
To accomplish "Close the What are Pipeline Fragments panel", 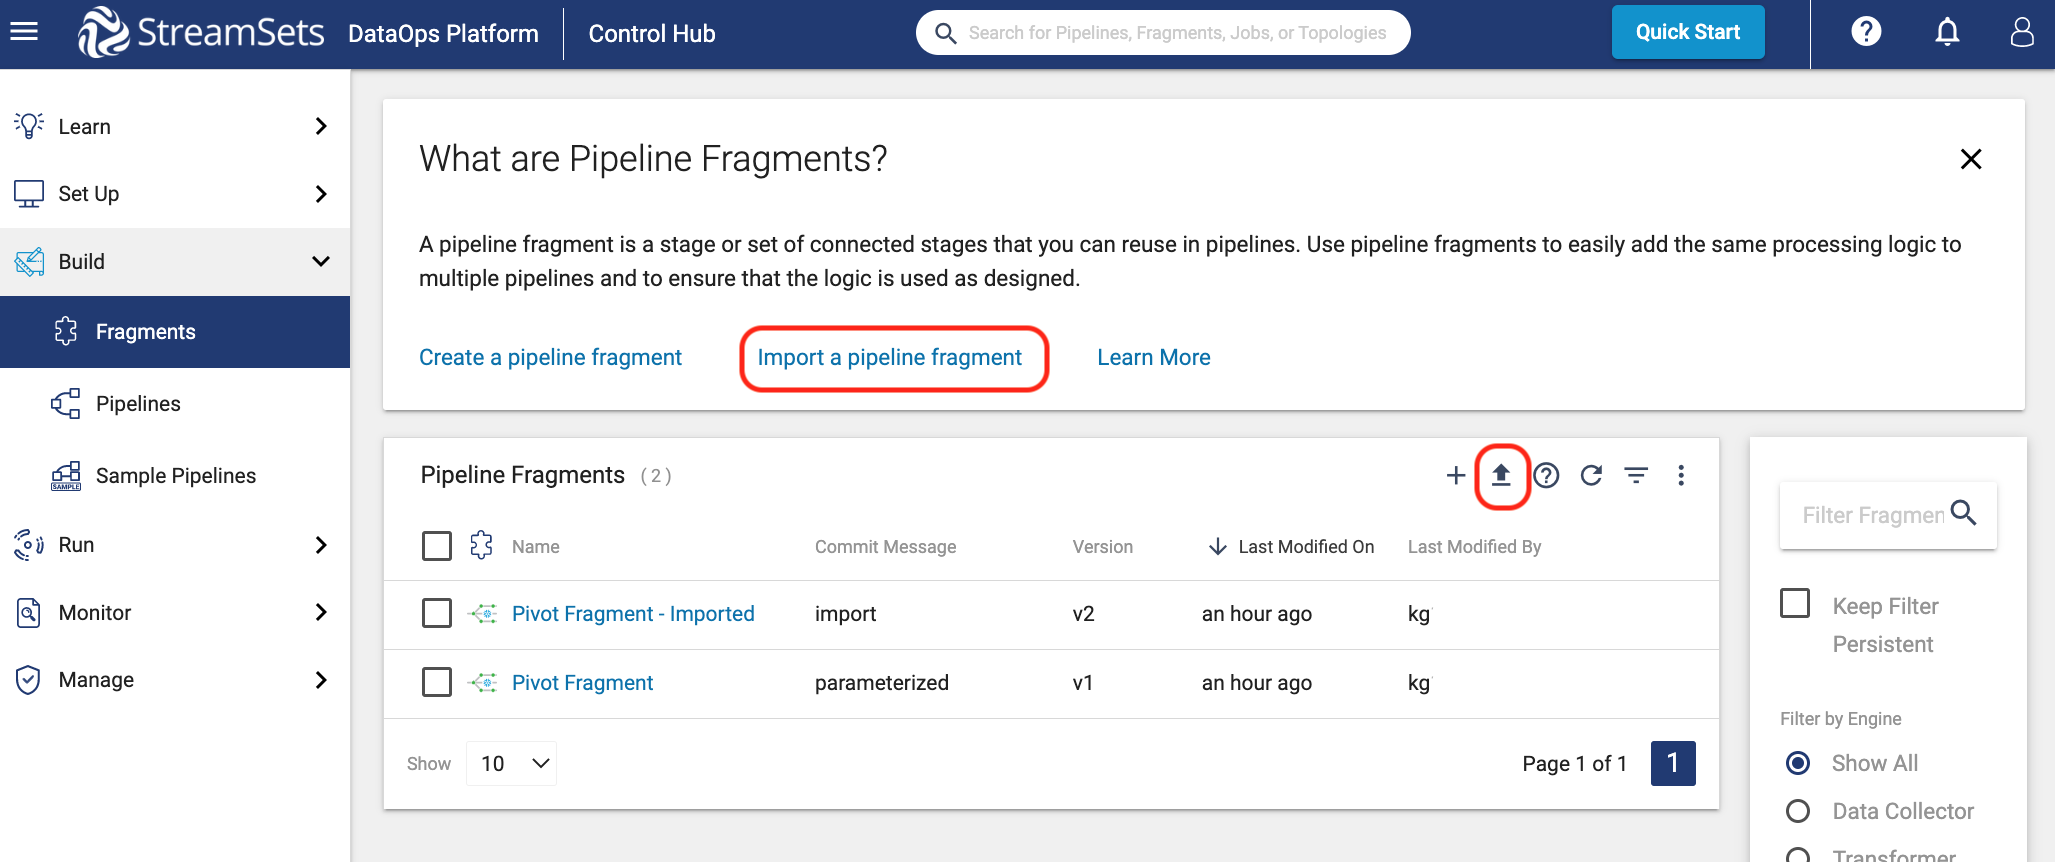I will [x=1970, y=159].
